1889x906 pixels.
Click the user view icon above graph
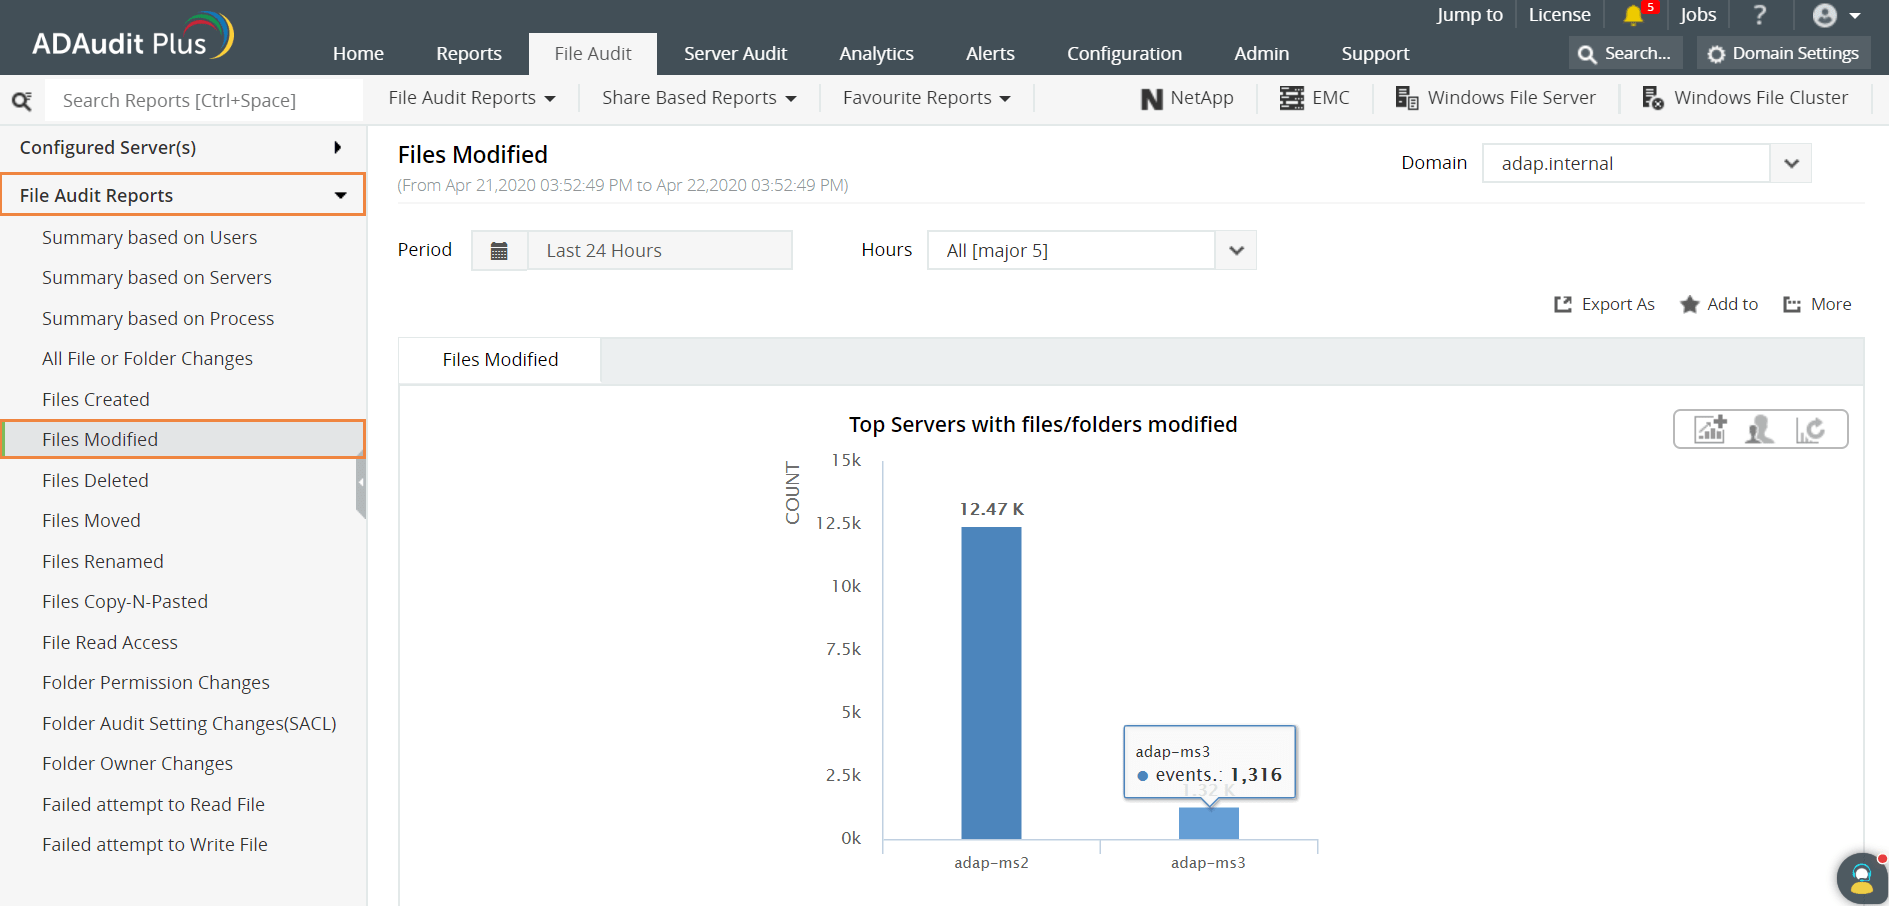[x=1760, y=429]
